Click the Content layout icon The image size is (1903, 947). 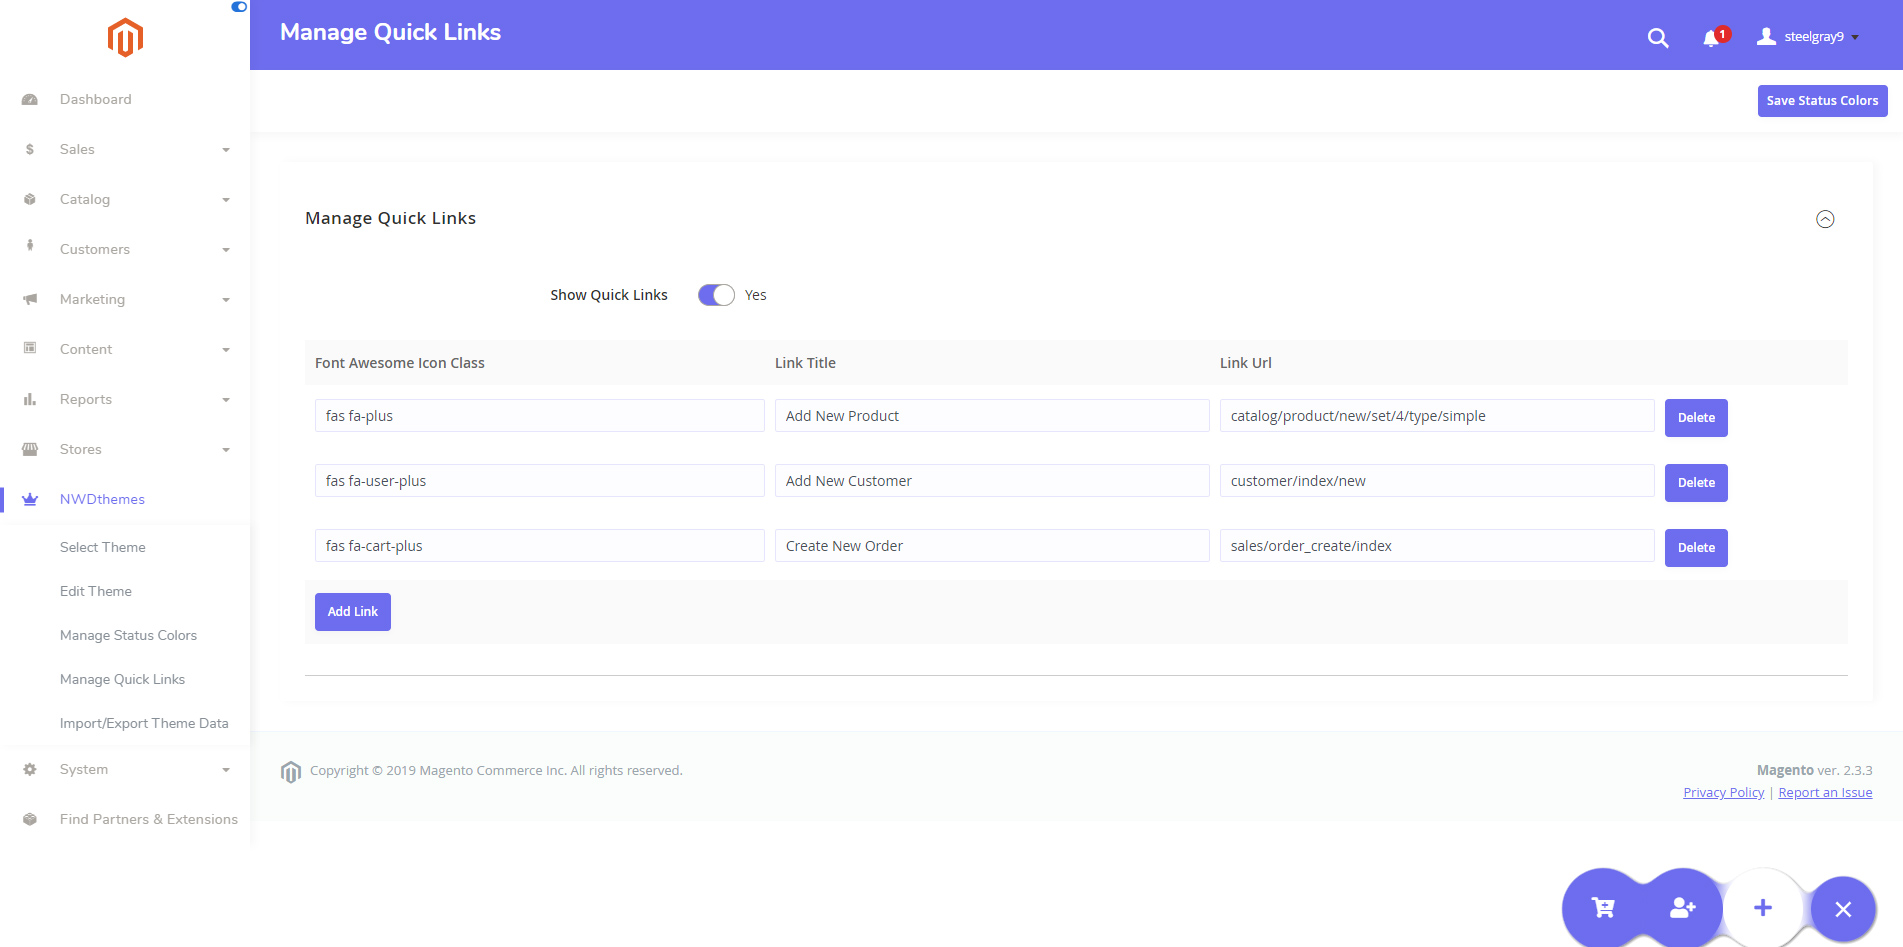30,348
